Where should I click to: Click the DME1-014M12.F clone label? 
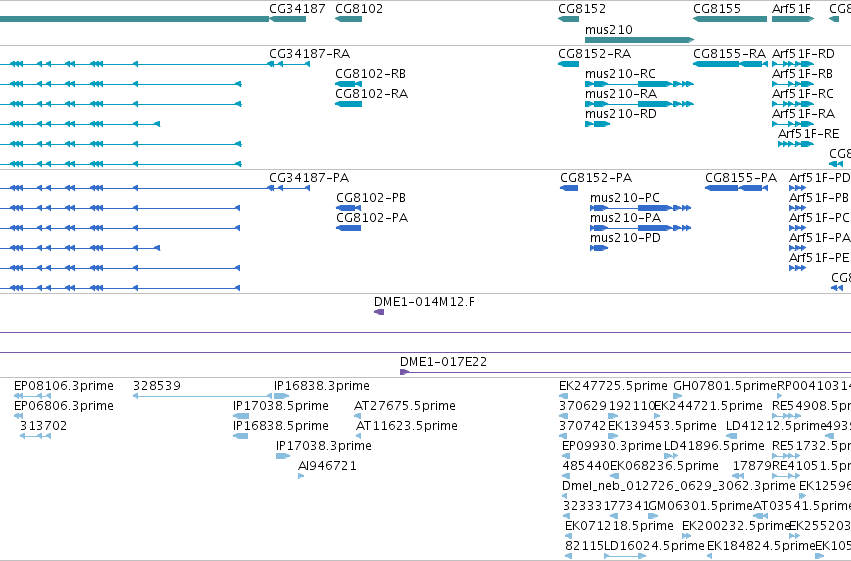click(x=424, y=302)
